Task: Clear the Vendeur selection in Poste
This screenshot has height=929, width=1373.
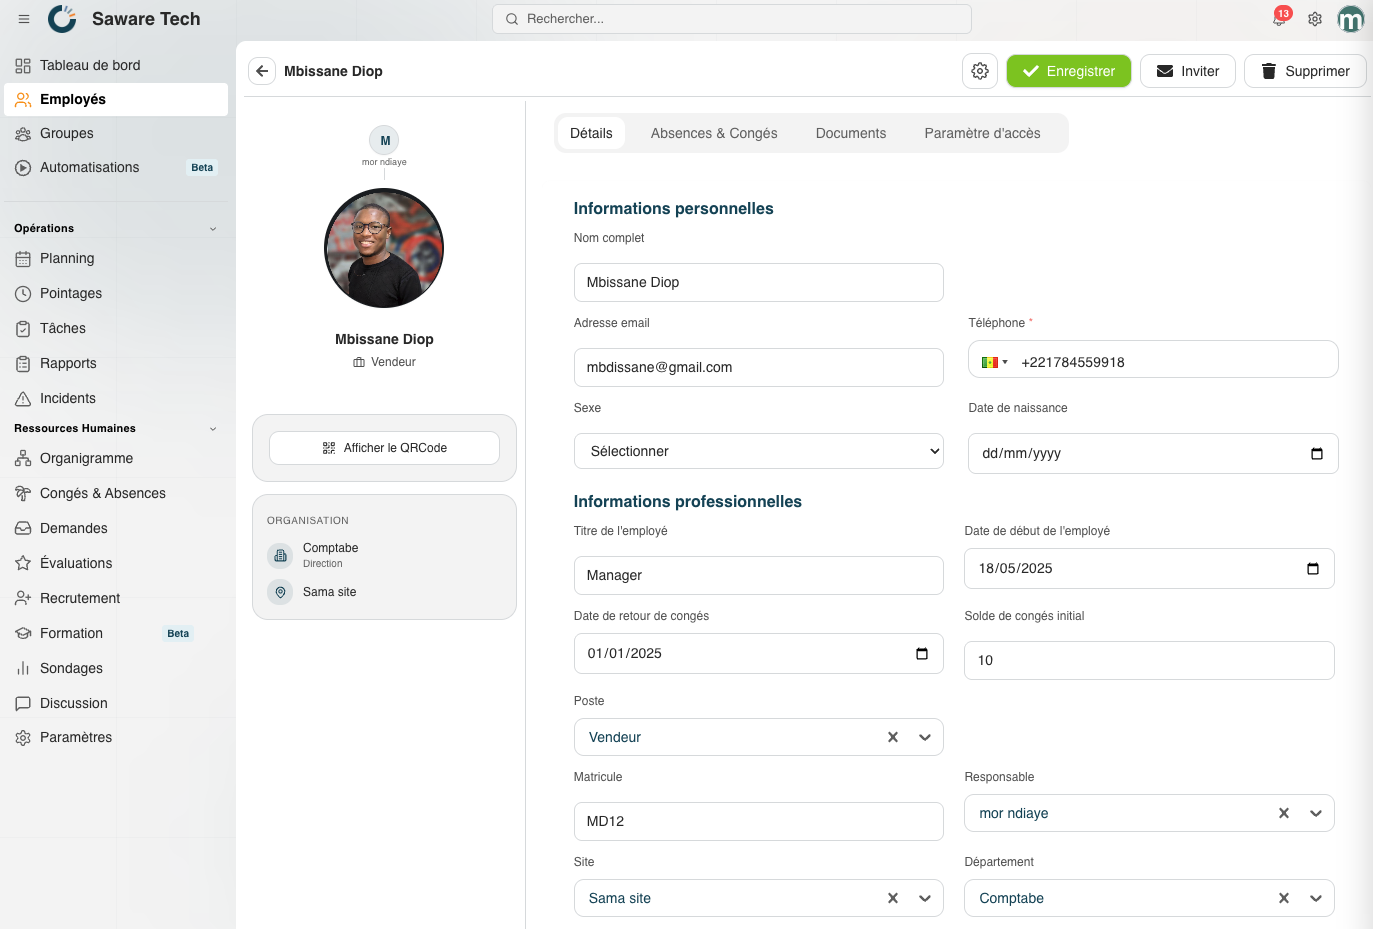Action: point(893,737)
